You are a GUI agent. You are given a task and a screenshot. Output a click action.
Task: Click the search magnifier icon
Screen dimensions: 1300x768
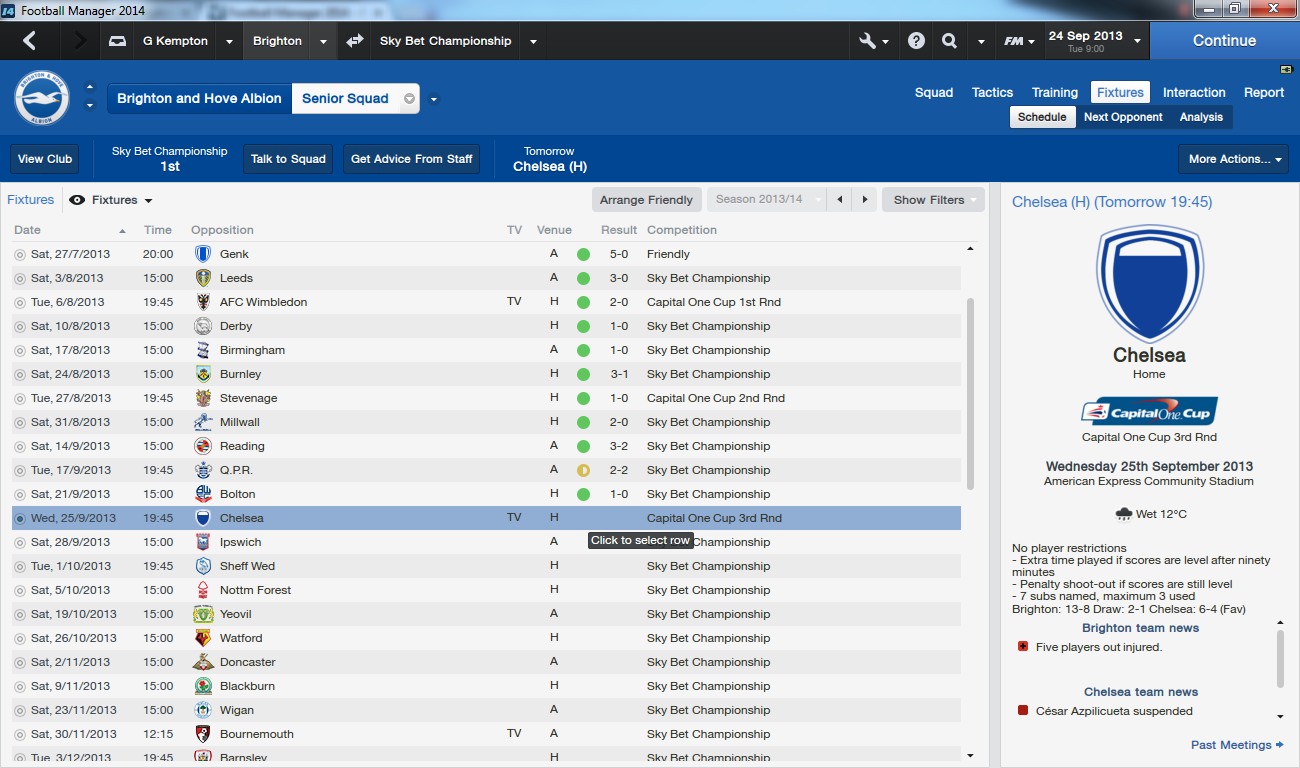point(949,41)
